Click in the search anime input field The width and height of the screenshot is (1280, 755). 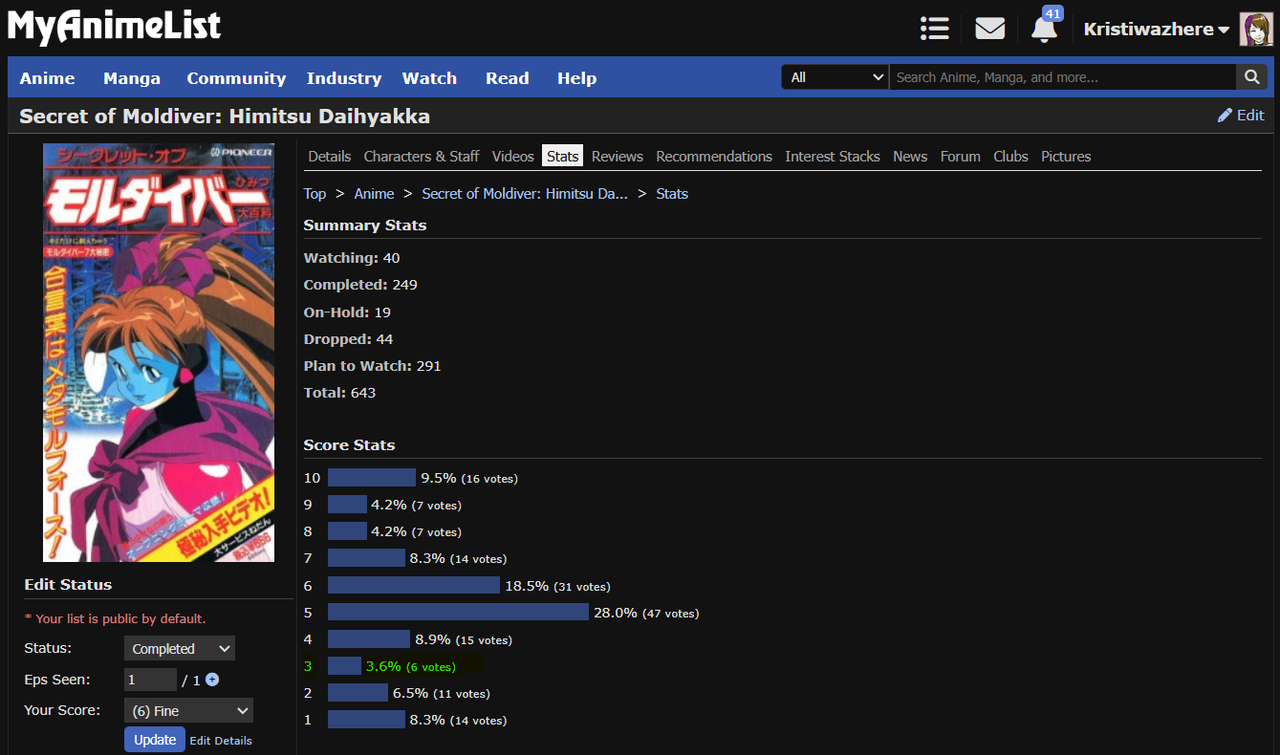coord(1063,77)
